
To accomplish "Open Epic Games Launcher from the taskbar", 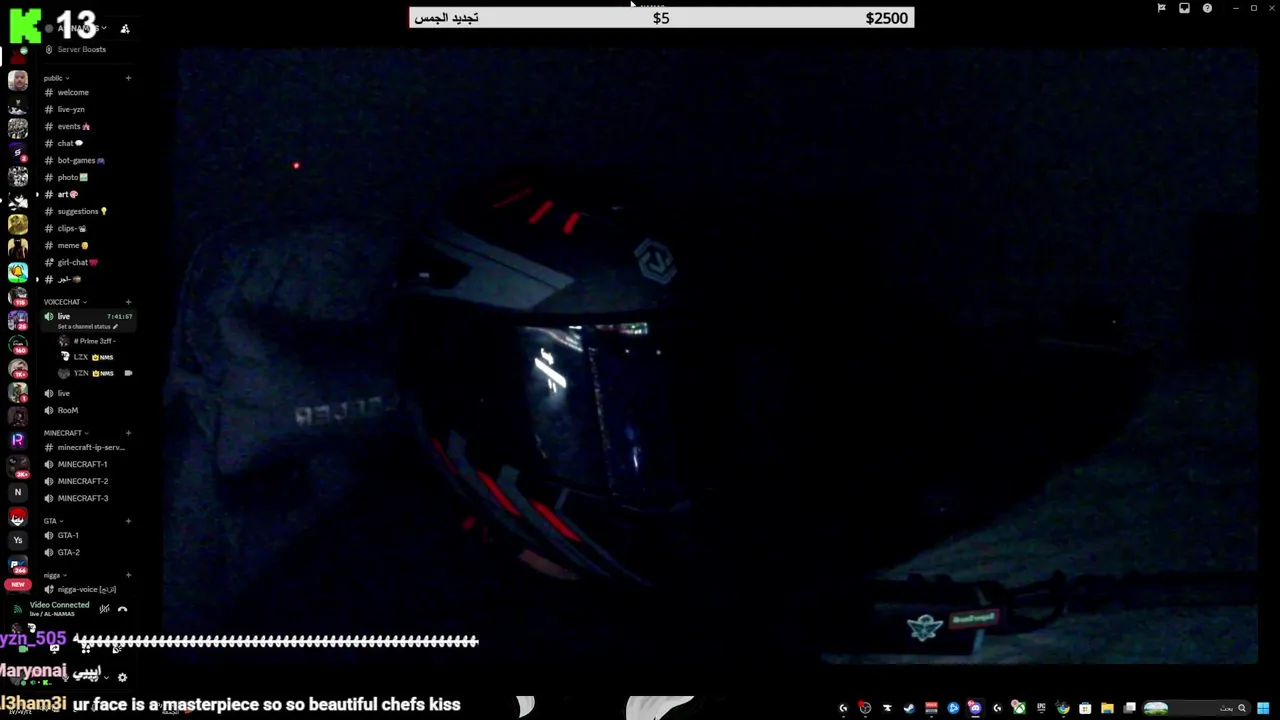I will [x=1041, y=708].
